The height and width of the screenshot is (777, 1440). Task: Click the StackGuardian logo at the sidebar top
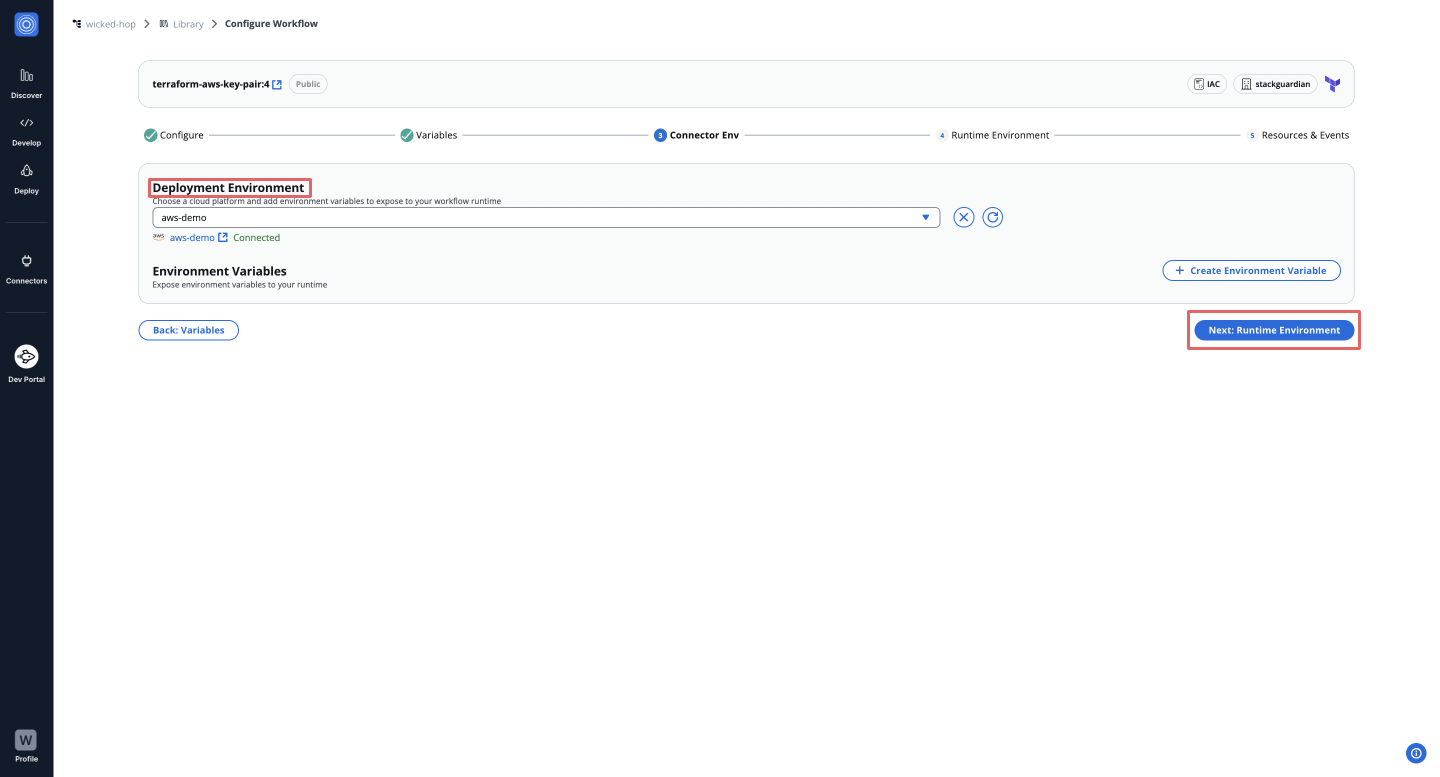(x=26, y=24)
